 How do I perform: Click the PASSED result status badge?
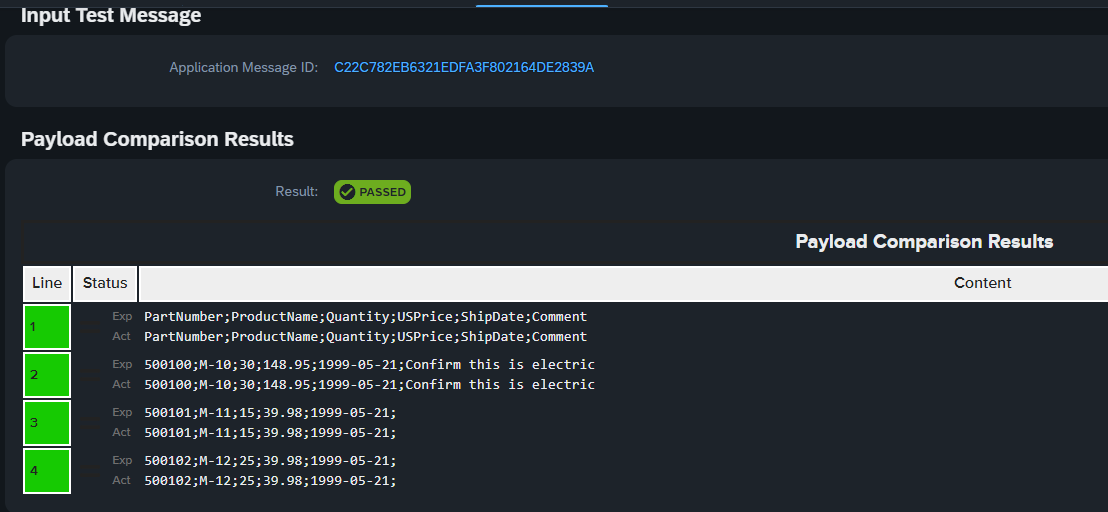coord(372,192)
